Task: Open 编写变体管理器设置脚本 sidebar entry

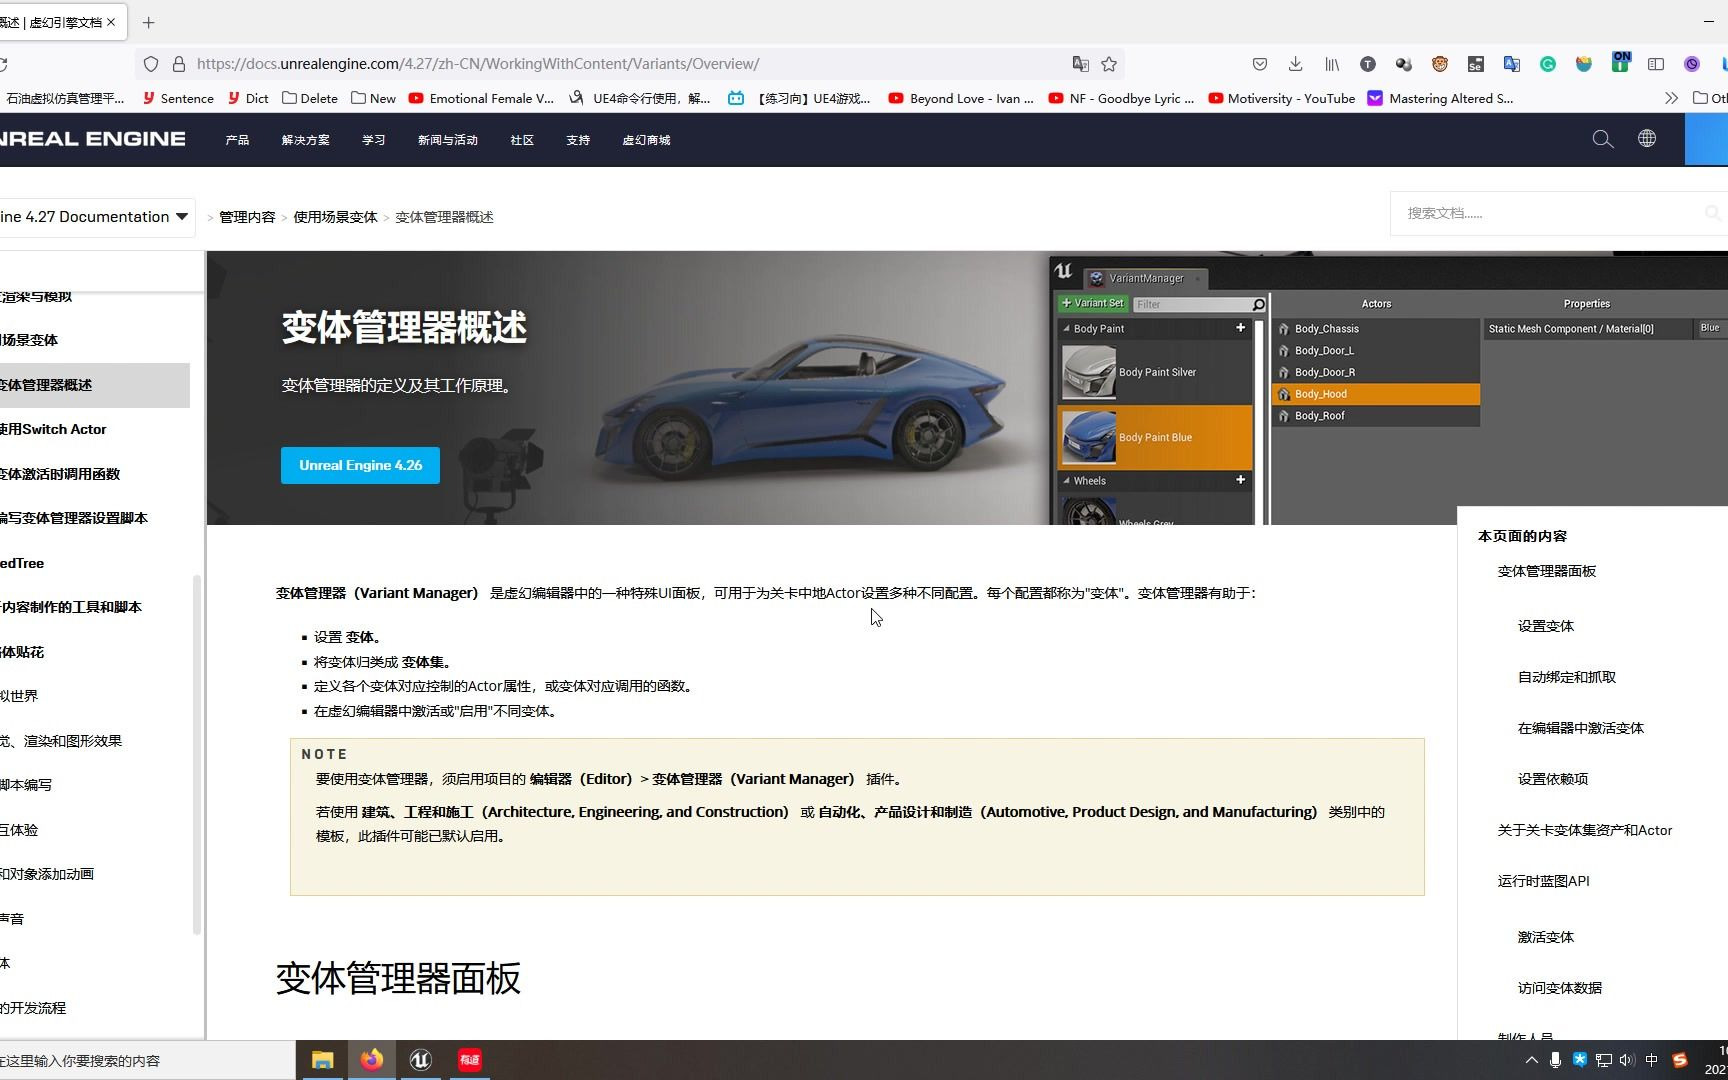Action: click(x=74, y=518)
